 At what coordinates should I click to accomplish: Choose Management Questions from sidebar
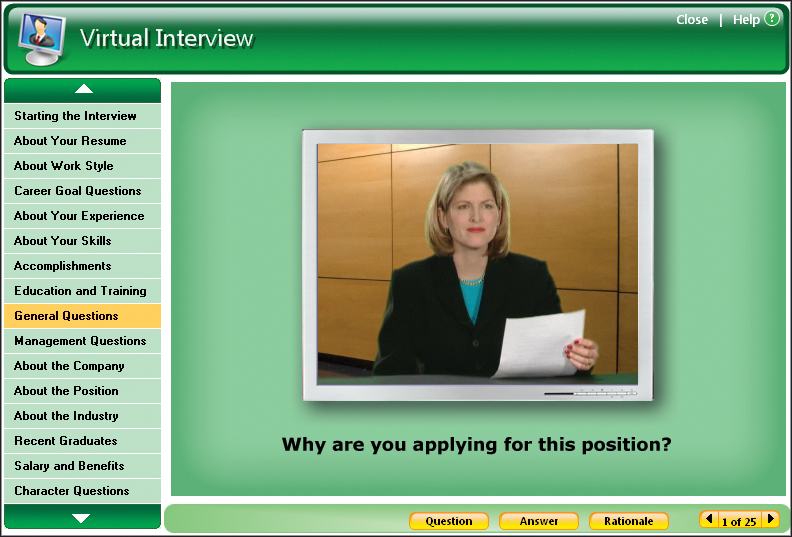click(x=82, y=341)
